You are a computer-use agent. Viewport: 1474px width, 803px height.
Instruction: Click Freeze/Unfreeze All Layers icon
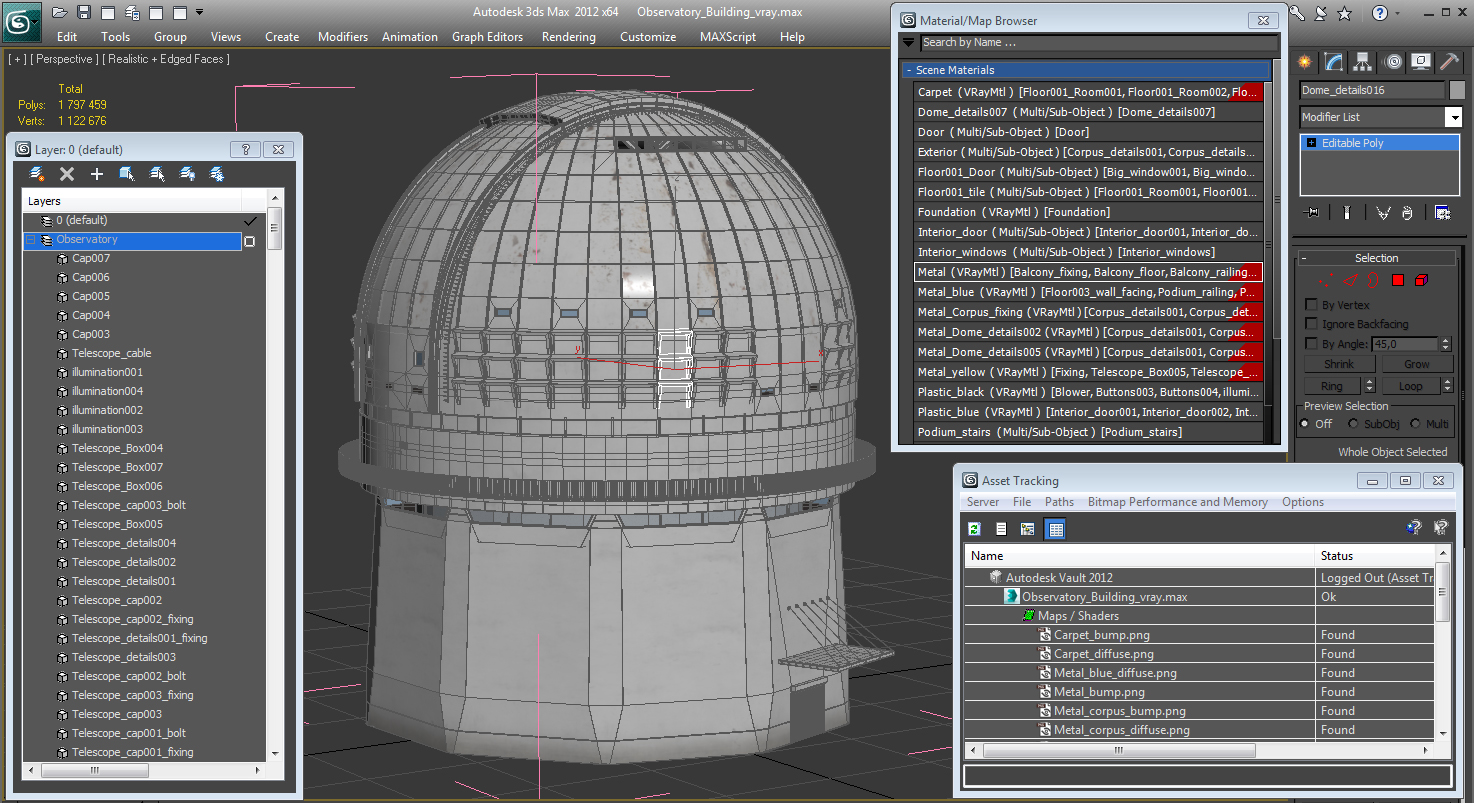tap(217, 174)
